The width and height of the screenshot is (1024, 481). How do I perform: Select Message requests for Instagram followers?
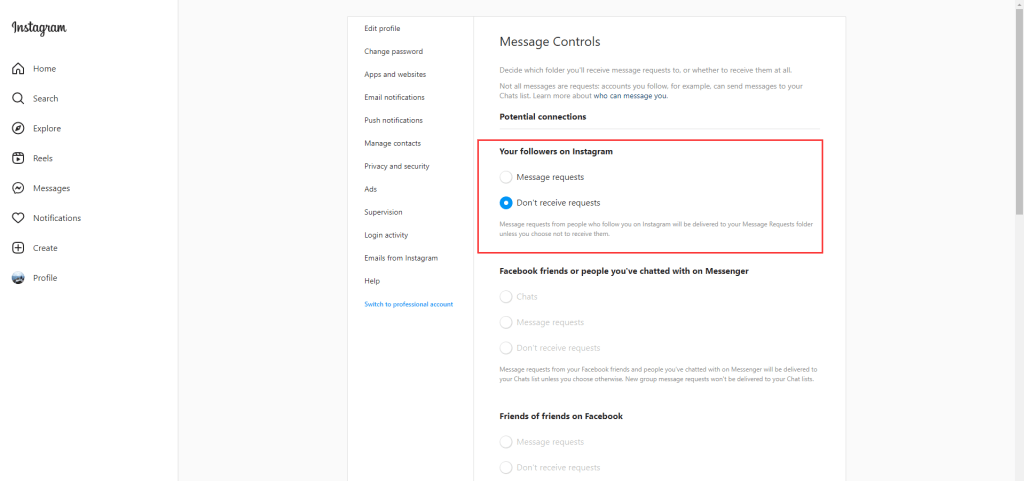(506, 177)
